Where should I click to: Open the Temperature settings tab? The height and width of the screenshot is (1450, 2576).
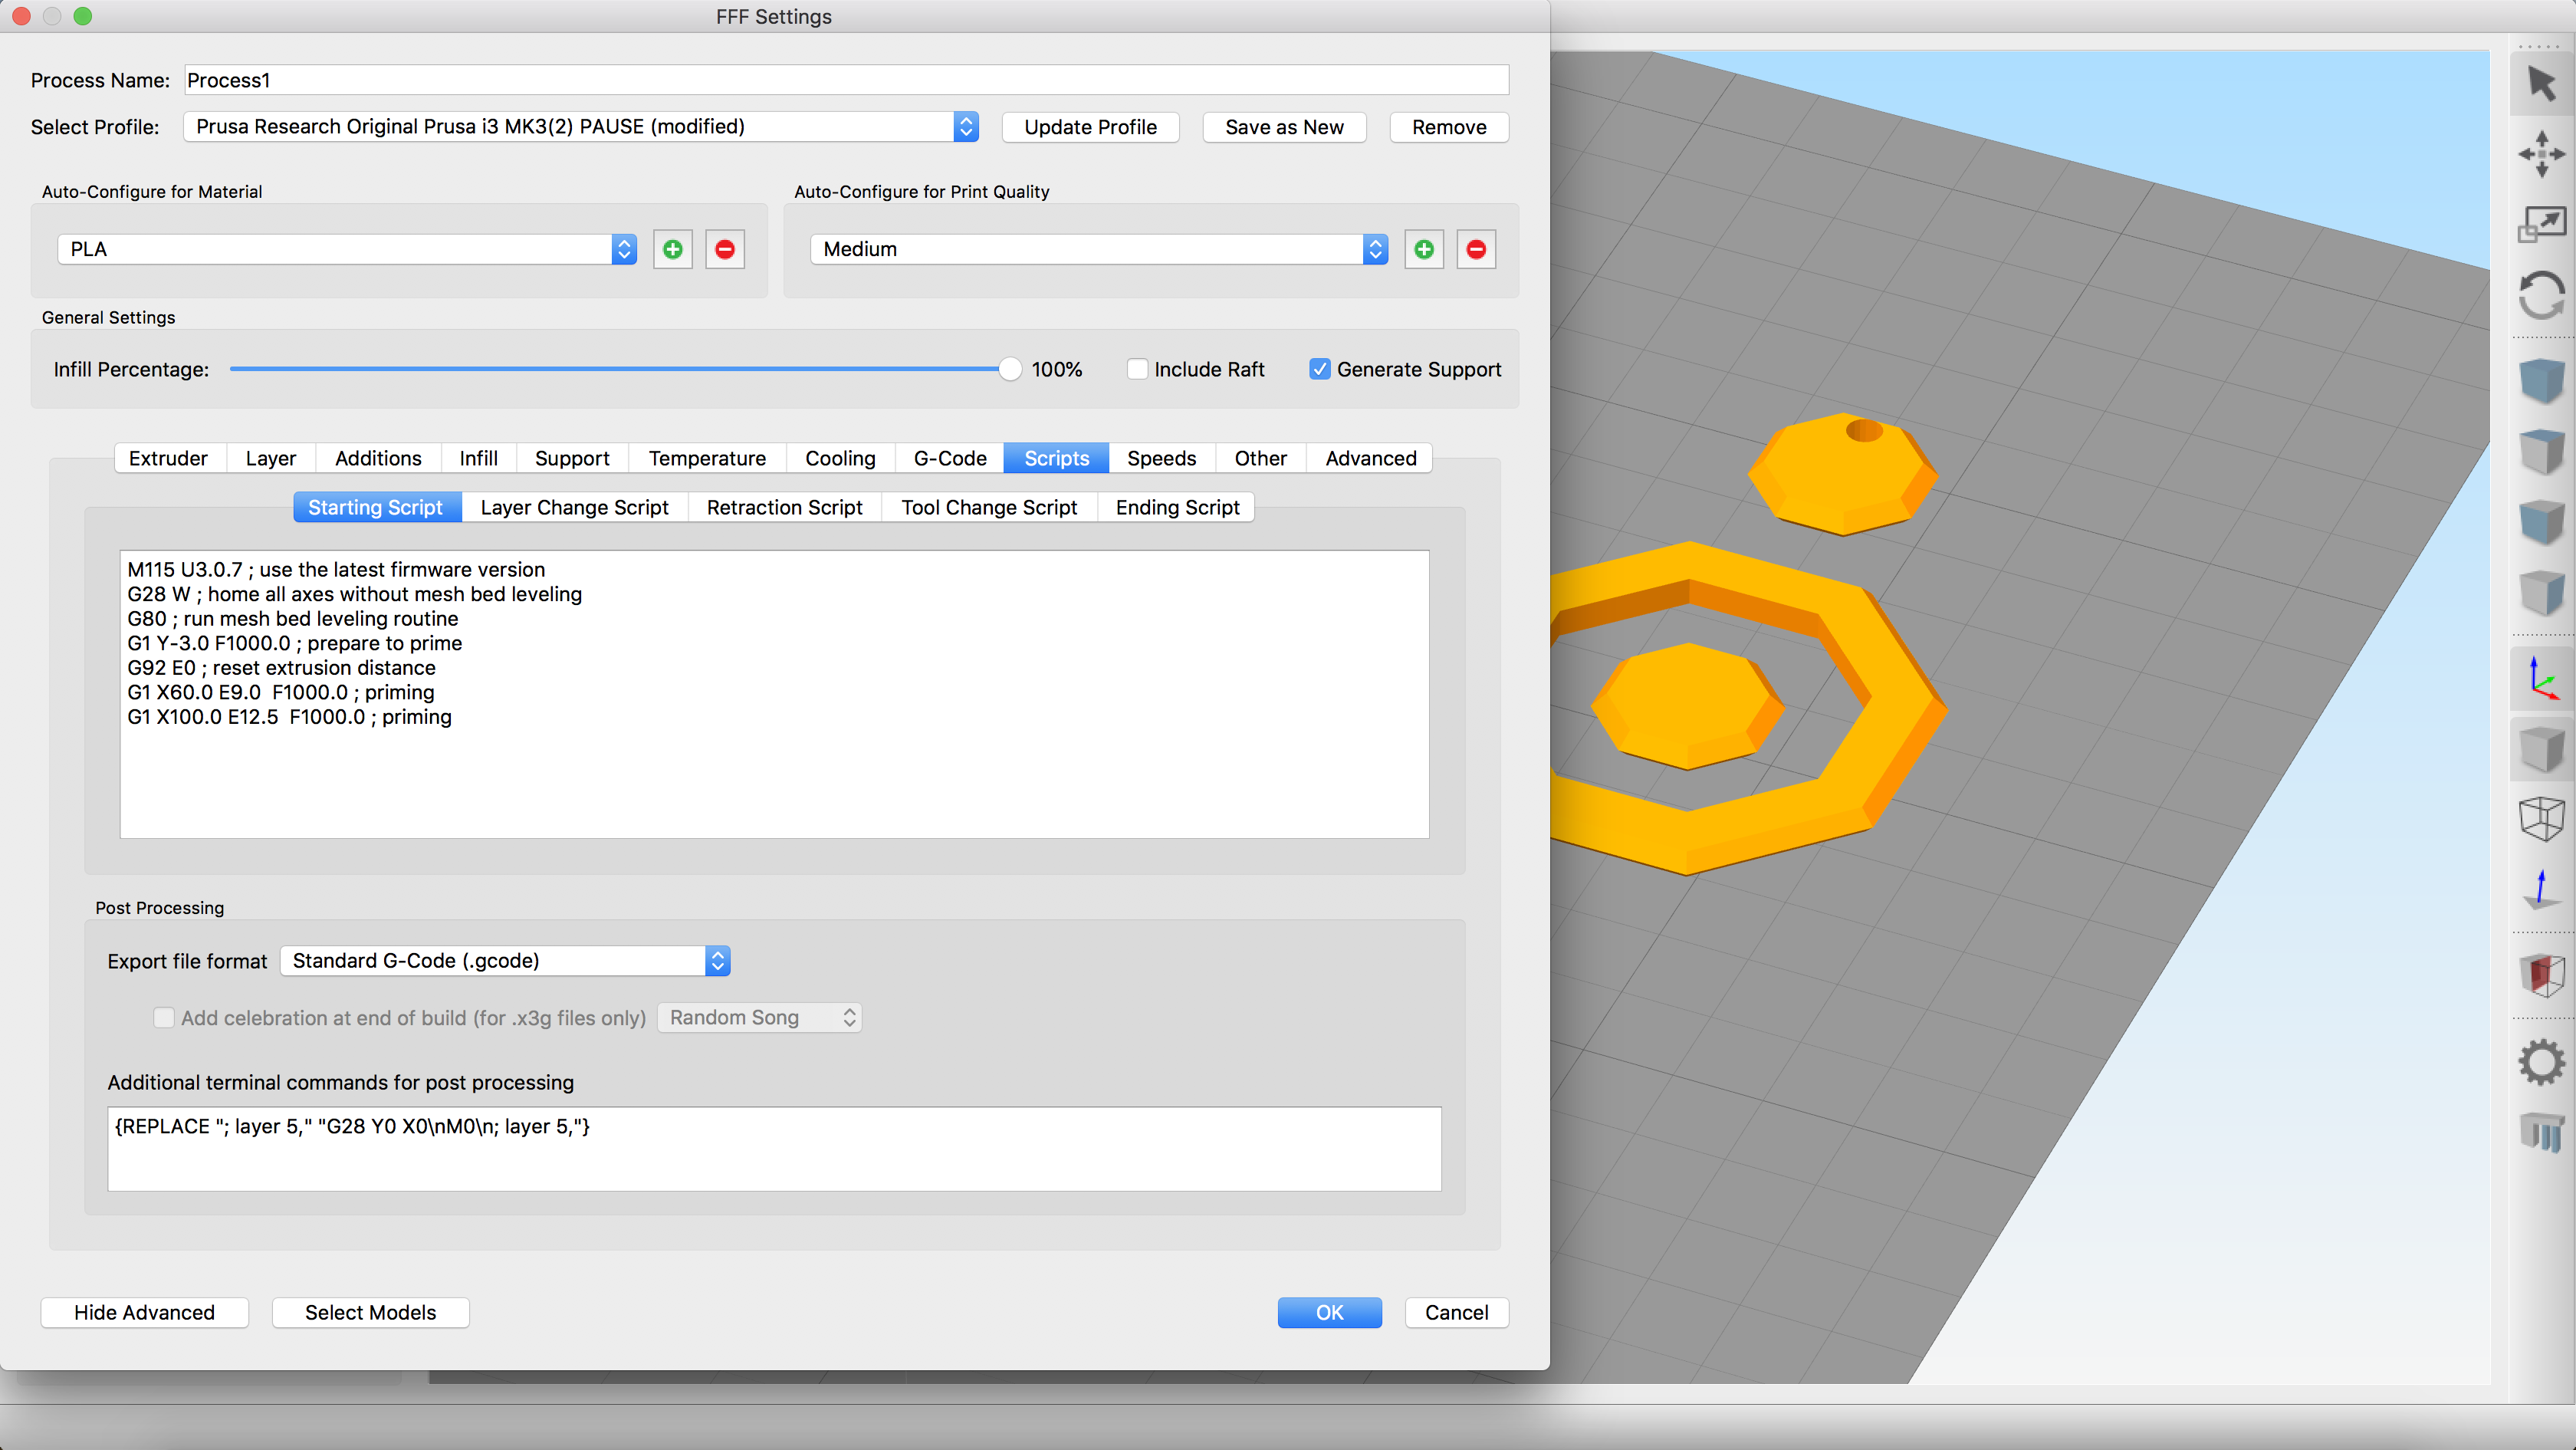(707, 458)
